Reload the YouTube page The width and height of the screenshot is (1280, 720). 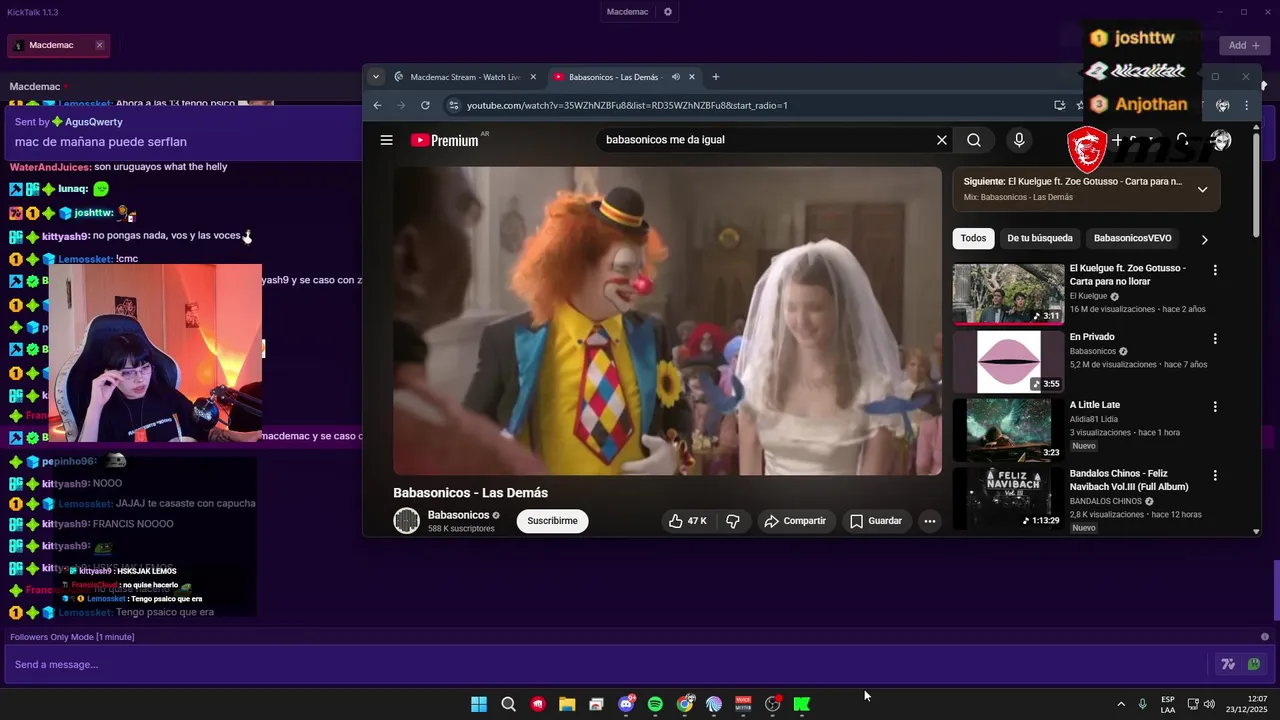[425, 105]
